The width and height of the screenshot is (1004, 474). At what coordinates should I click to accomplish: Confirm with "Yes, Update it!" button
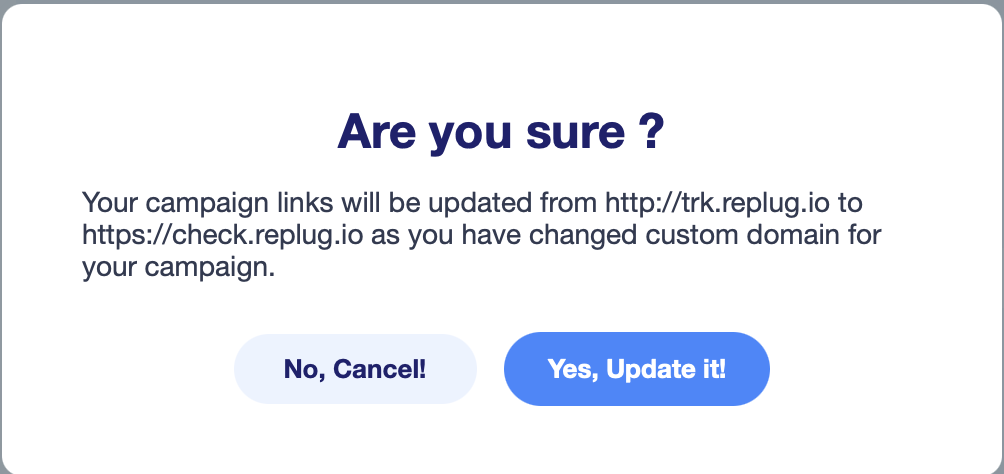coord(636,369)
